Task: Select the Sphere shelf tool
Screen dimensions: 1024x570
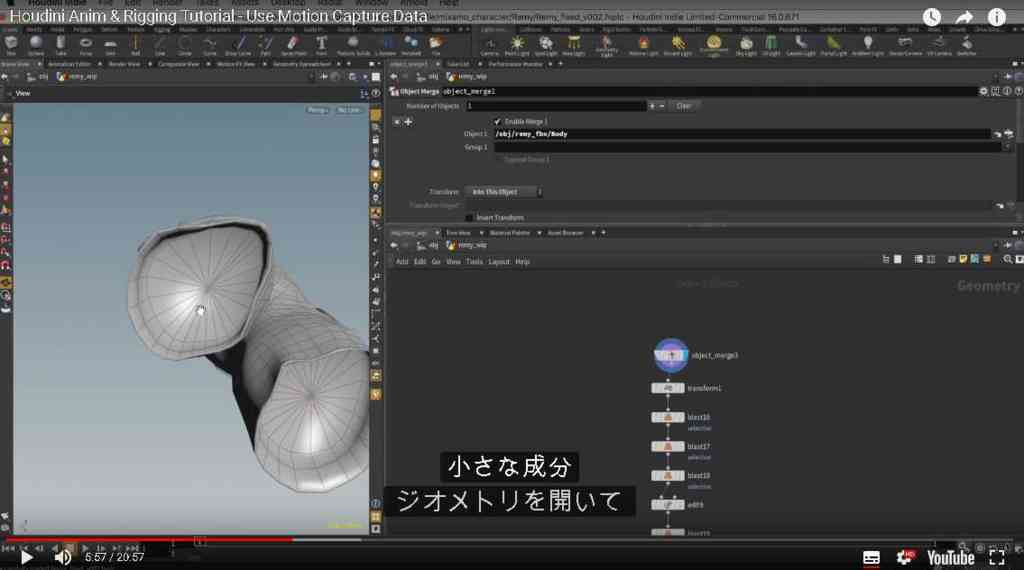Action: [36, 44]
